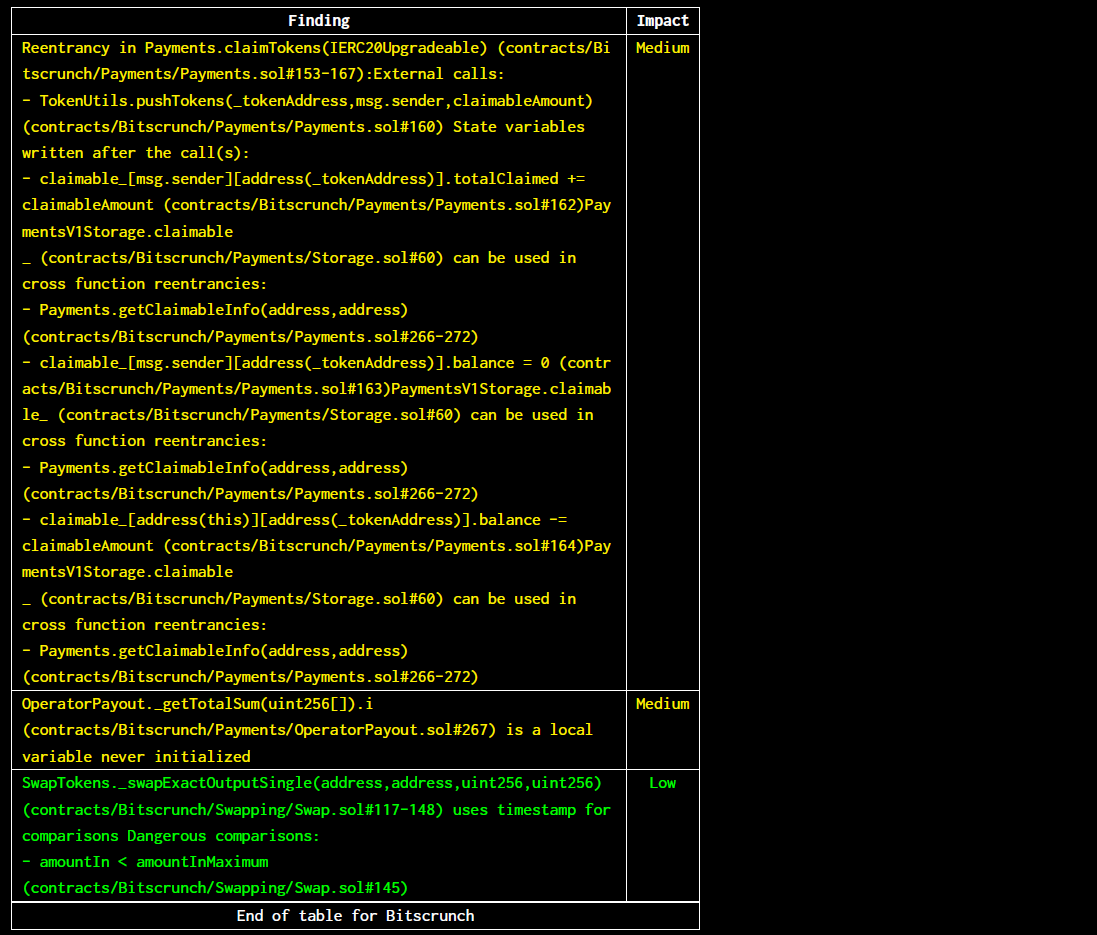
Task: Click 'amountIn < amountInMaximum' comparison line
Action: click(x=145, y=862)
